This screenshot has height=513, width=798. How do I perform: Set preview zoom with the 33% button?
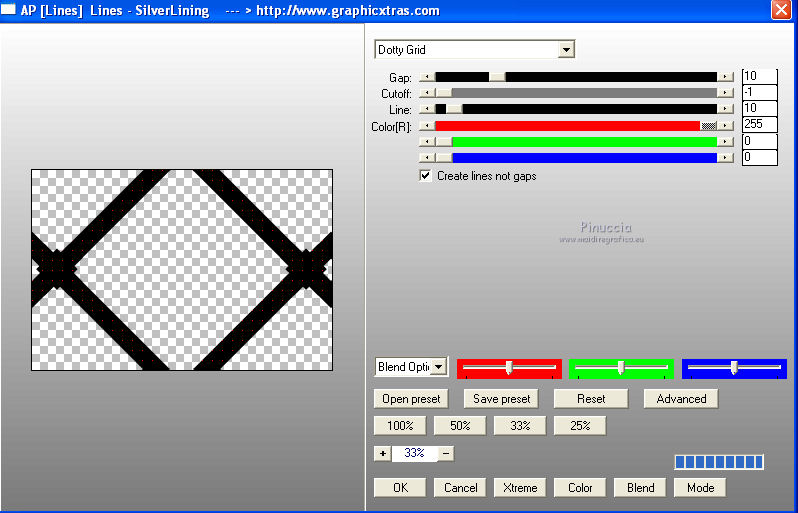[x=520, y=426]
